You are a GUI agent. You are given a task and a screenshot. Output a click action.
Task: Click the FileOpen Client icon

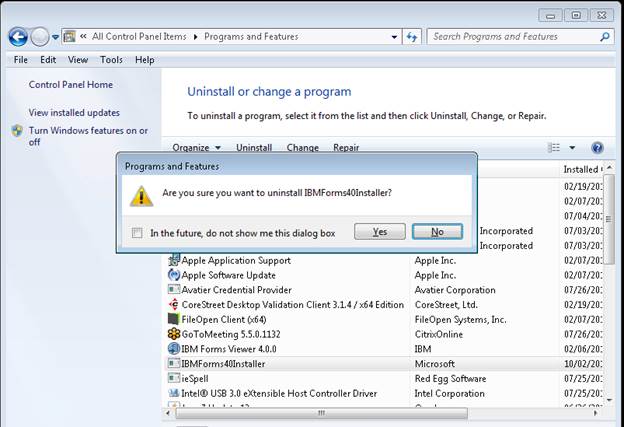174,319
